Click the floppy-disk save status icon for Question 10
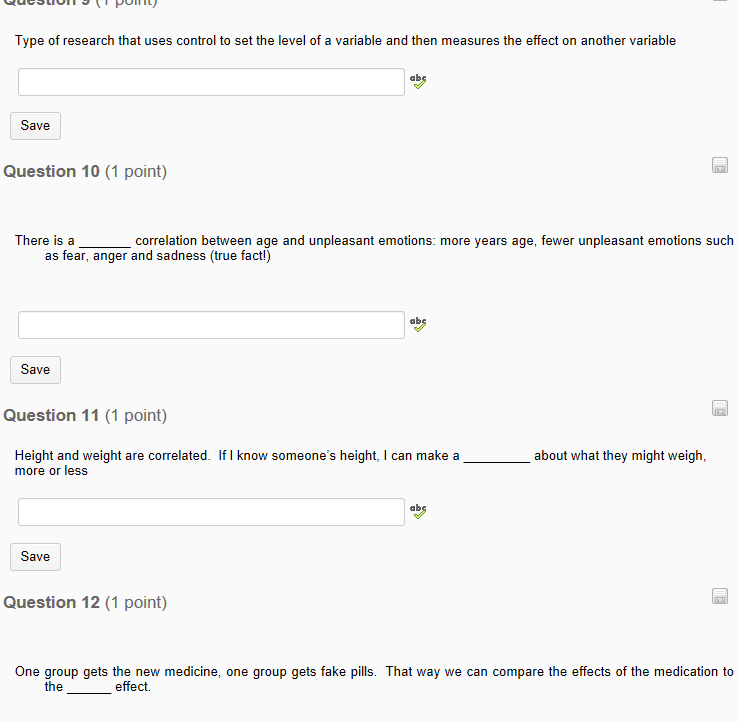The height and width of the screenshot is (722, 738). (720, 165)
